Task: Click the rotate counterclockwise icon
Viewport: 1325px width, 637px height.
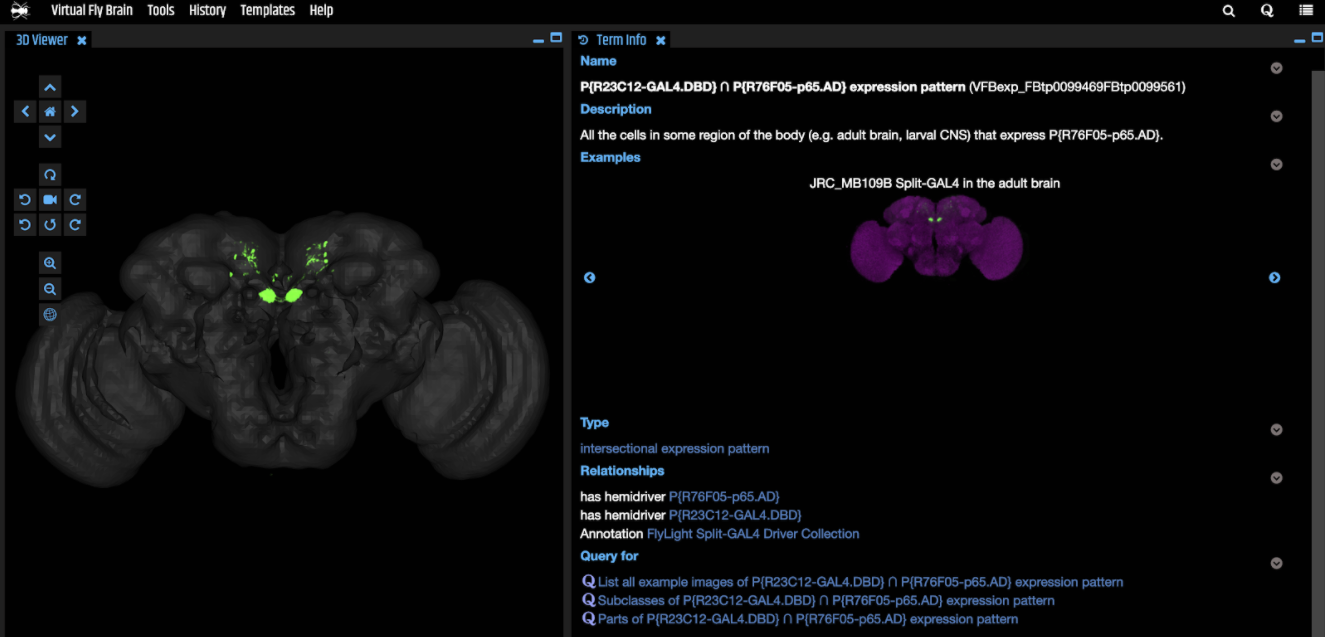Action: 25,199
